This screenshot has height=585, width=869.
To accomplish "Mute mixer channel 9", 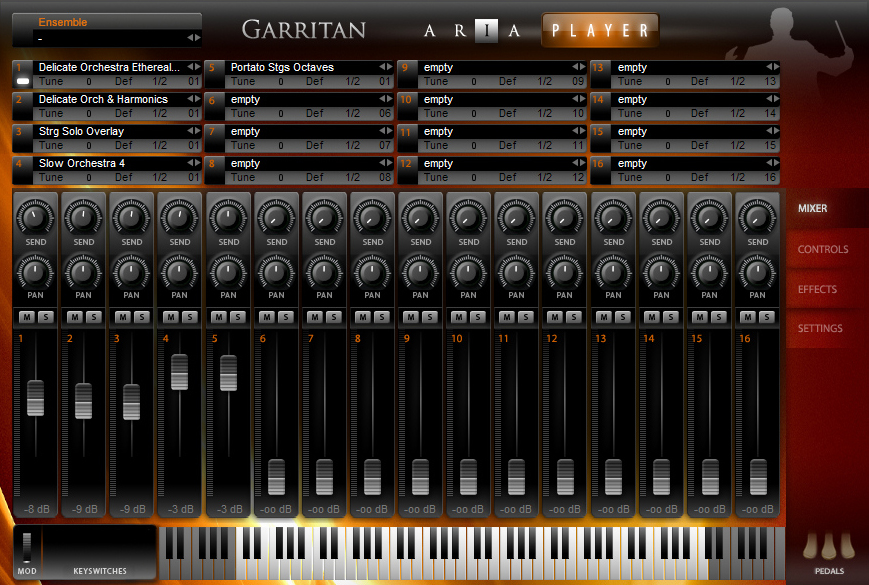I will 411,317.
